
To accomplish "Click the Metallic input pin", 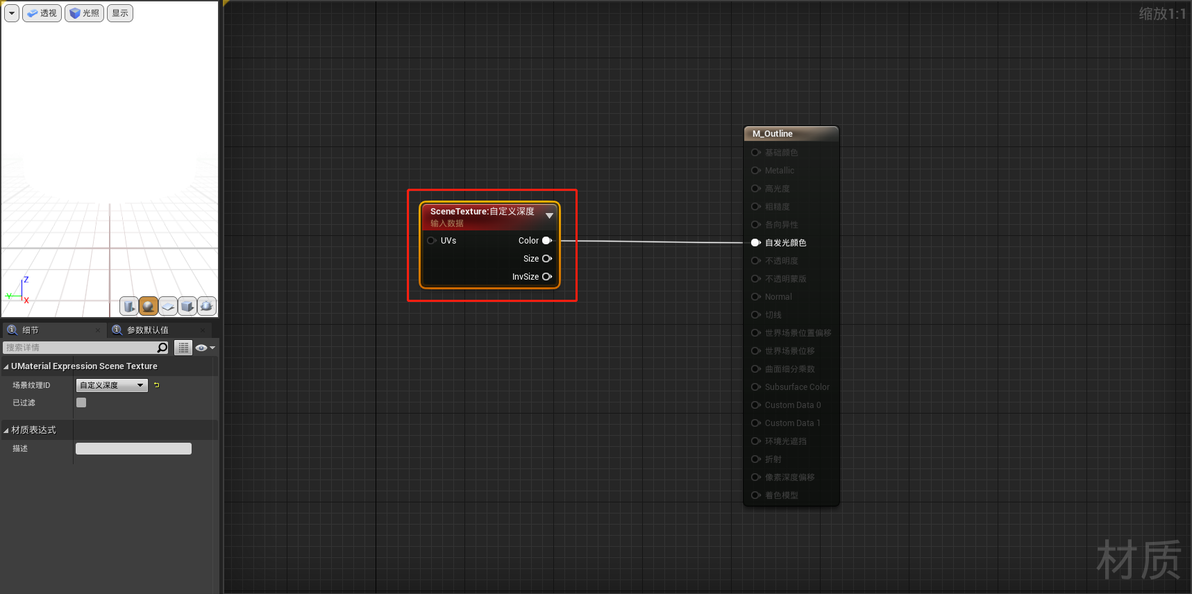I will coord(756,170).
